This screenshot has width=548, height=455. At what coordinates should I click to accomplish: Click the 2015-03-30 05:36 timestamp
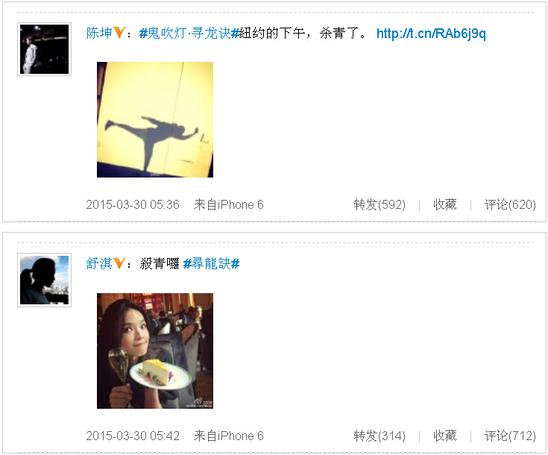pos(133,204)
